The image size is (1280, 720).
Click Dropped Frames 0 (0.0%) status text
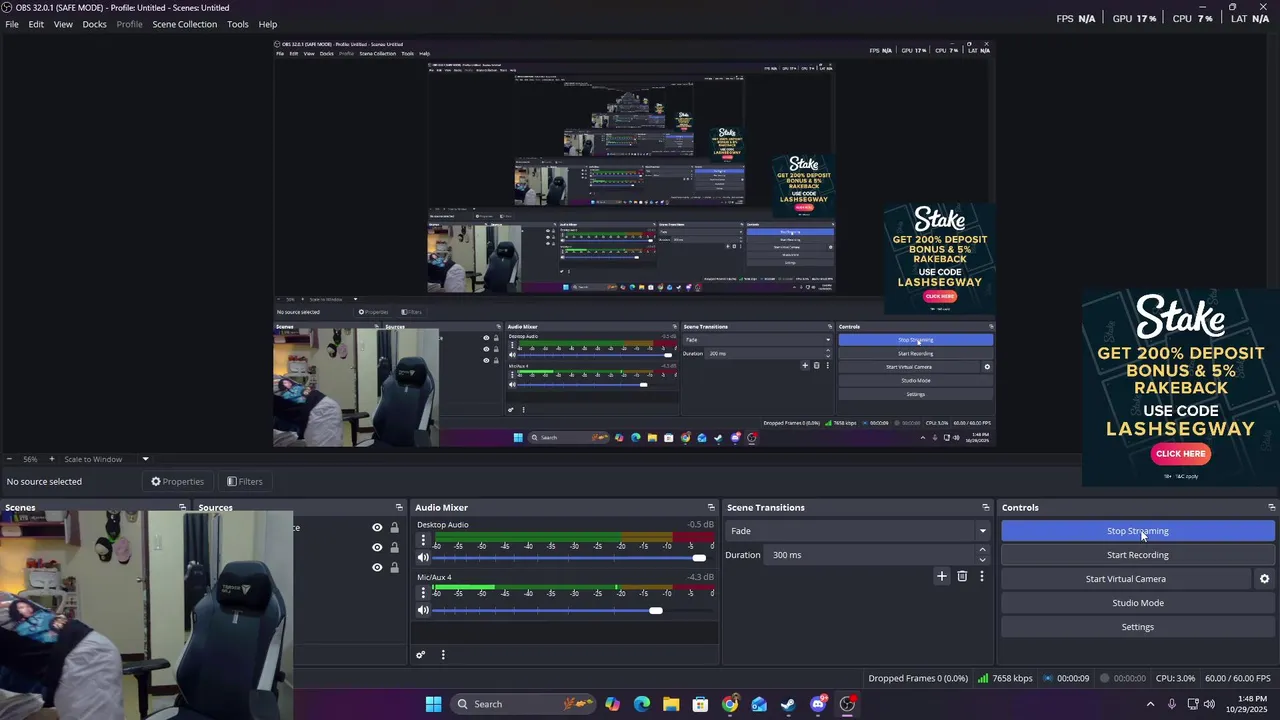(x=918, y=678)
